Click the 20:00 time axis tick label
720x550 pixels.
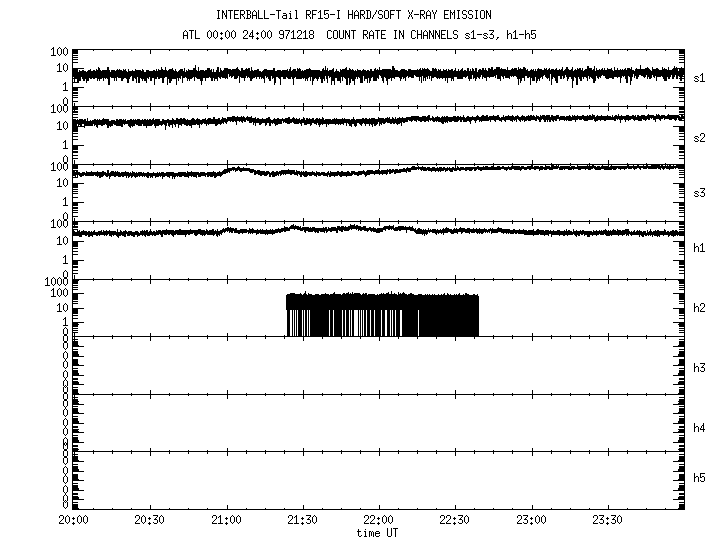pos(73,520)
